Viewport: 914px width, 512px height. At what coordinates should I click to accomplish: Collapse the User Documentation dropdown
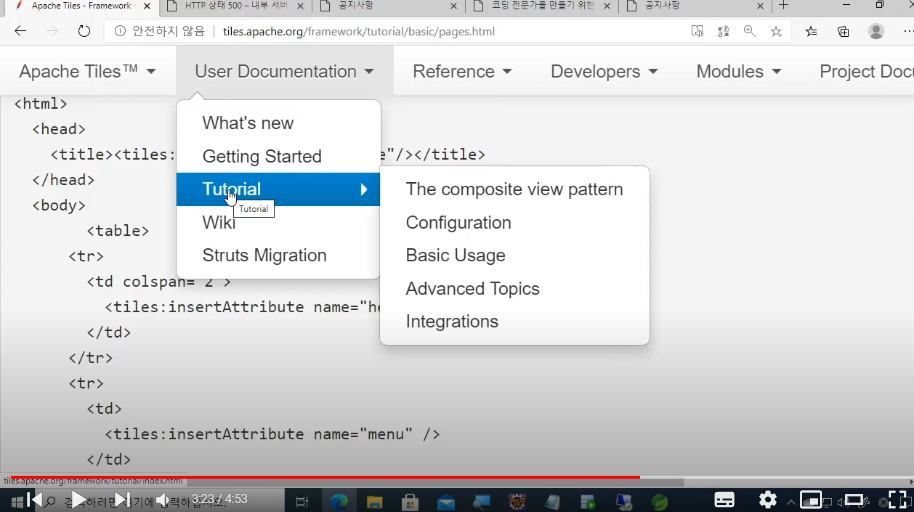click(x=284, y=71)
